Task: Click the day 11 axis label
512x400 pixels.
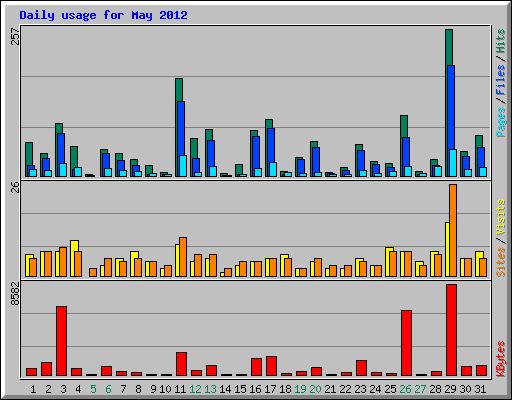Action: pyautogui.click(x=180, y=389)
